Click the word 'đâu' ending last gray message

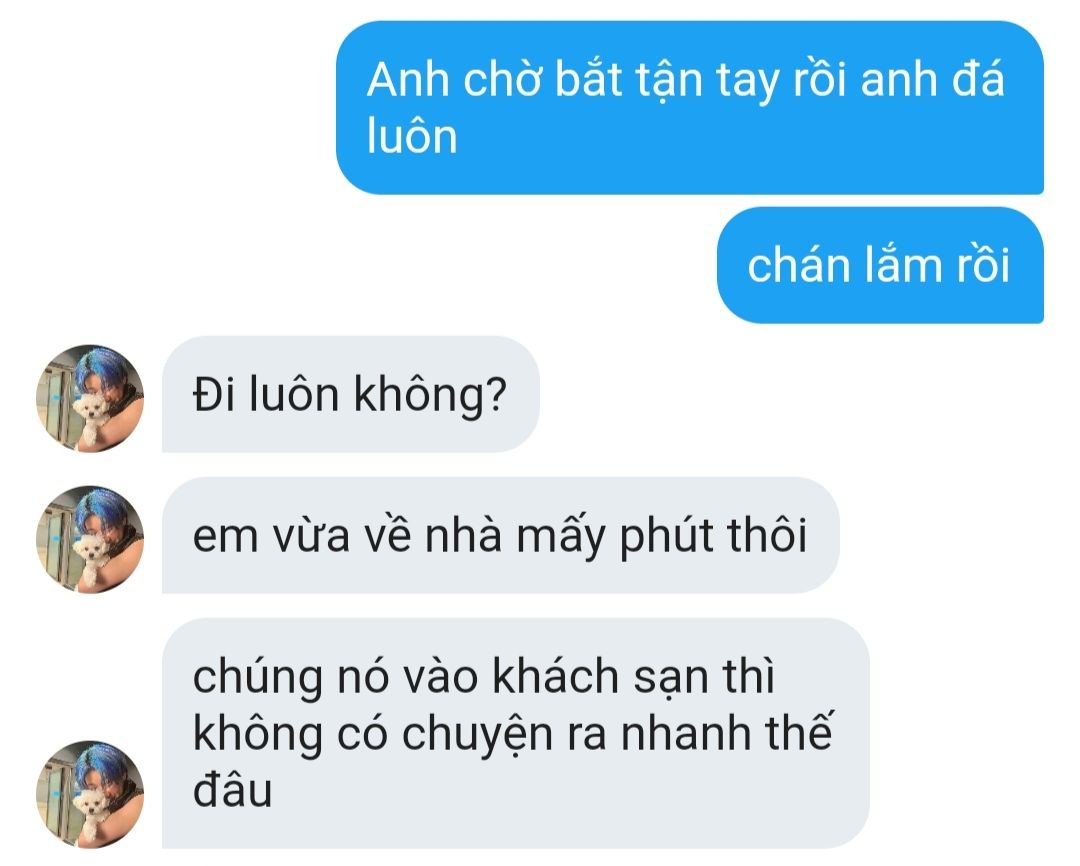[233, 790]
